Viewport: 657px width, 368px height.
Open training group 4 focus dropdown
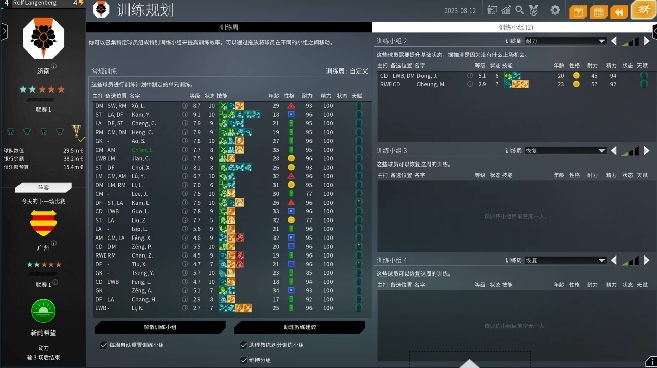pyautogui.click(x=565, y=260)
